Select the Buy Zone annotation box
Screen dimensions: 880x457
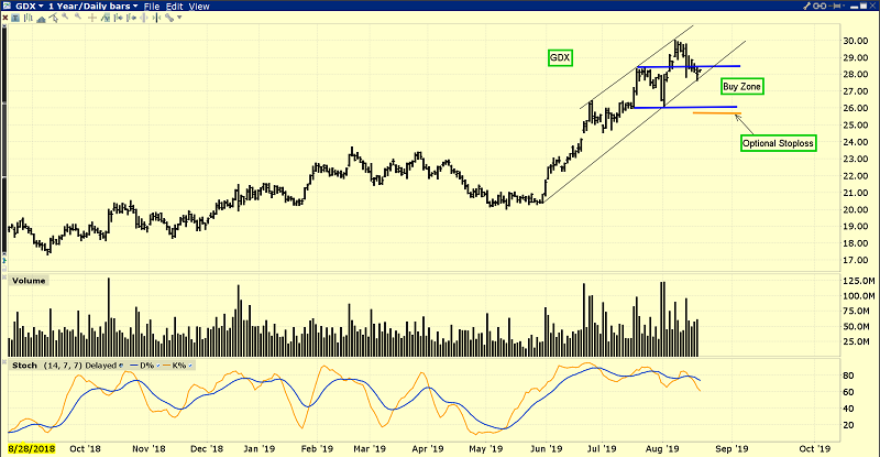pos(742,86)
